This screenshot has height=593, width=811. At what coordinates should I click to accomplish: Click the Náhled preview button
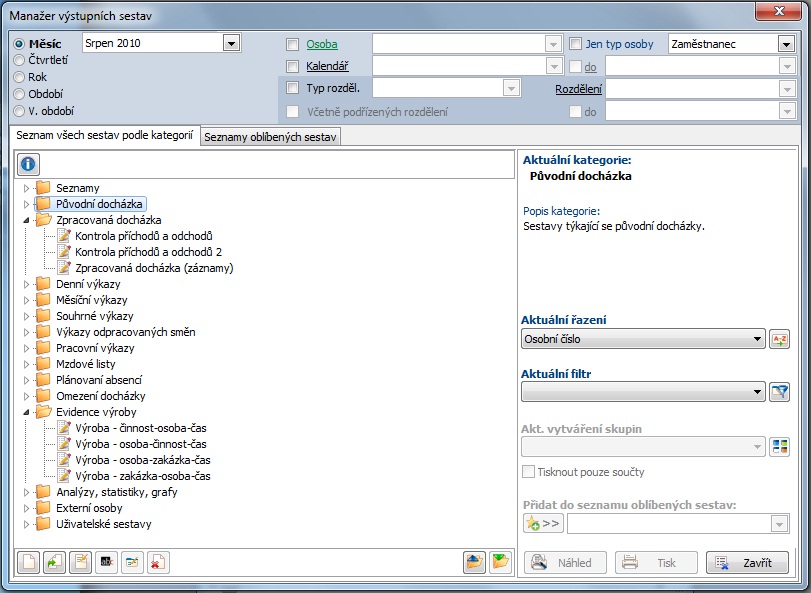[565, 562]
